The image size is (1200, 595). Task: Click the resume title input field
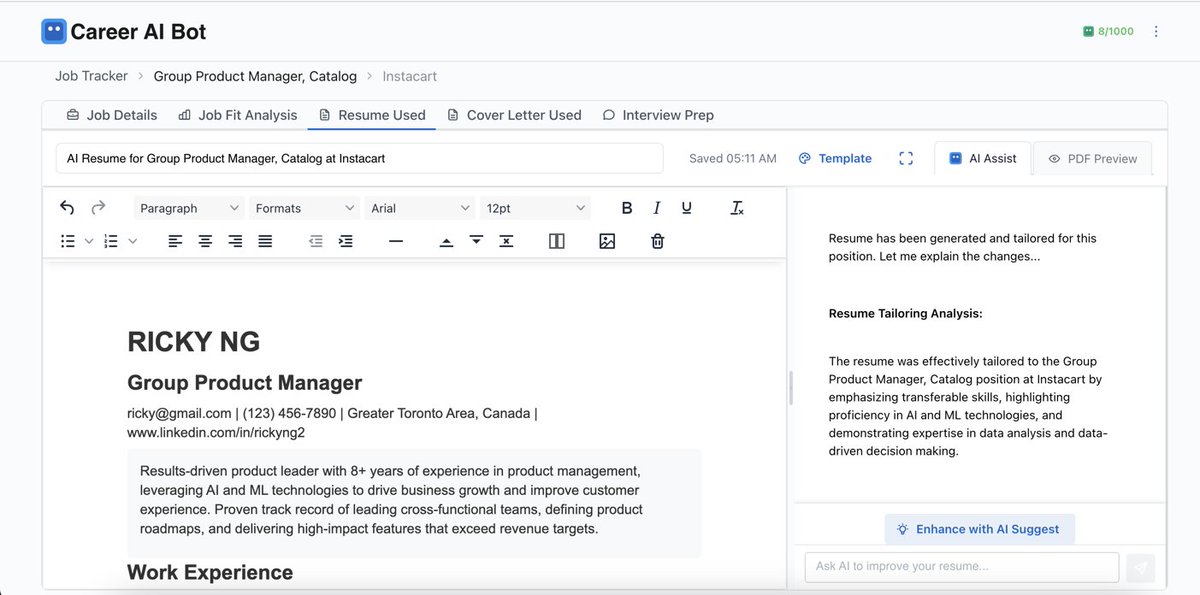click(x=359, y=158)
